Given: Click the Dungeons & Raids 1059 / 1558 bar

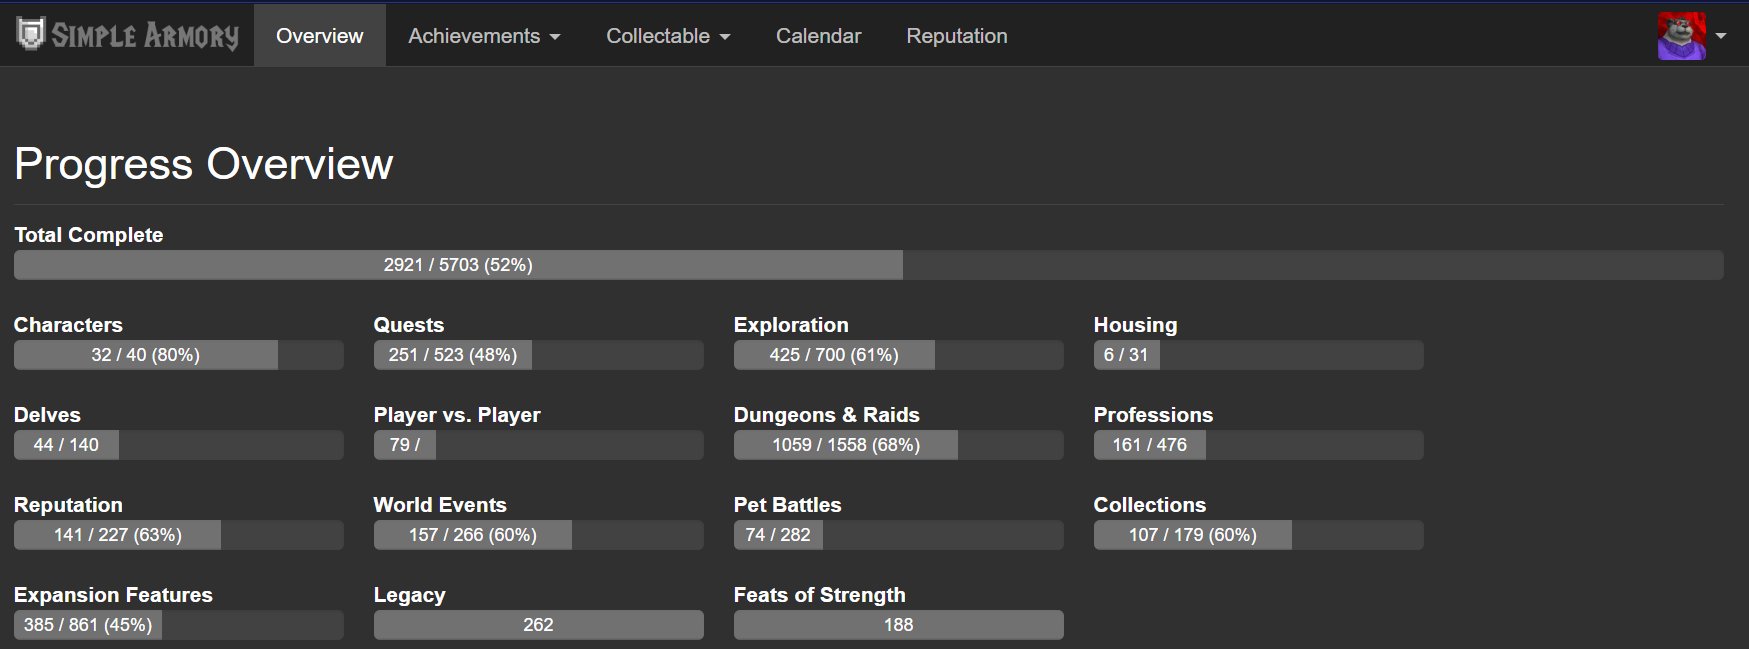Looking at the screenshot, I should tap(899, 445).
